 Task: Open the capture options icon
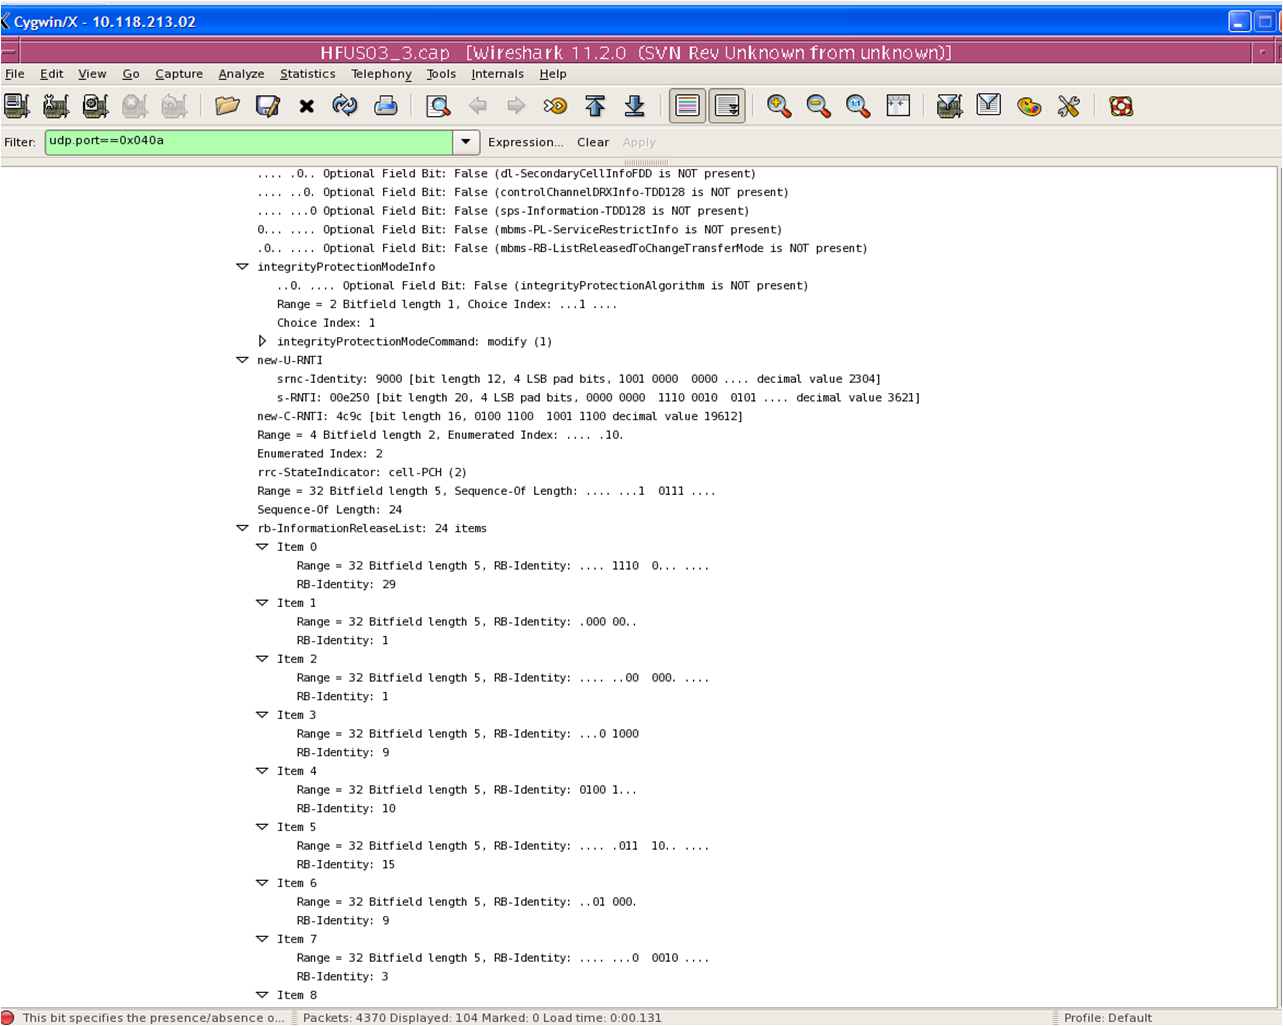(56, 106)
